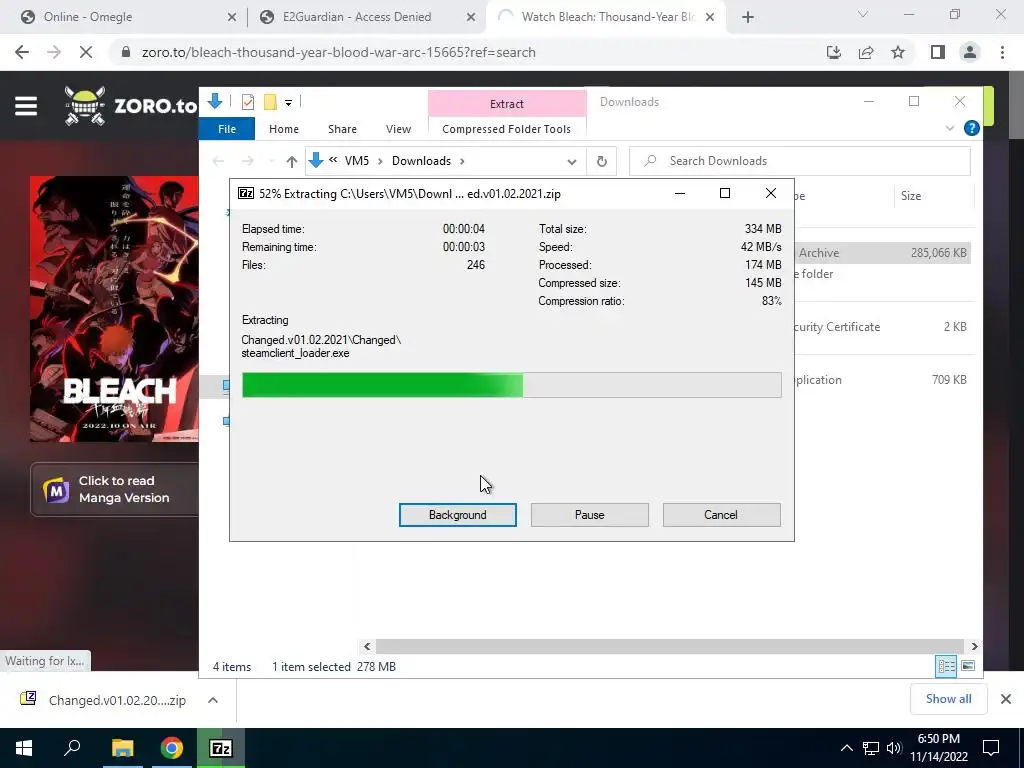The height and width of the screenshot is (768, 1024).
Task: Open Chrome three-dot menu
Action: pyautogui.click(x=1002, y=52)
